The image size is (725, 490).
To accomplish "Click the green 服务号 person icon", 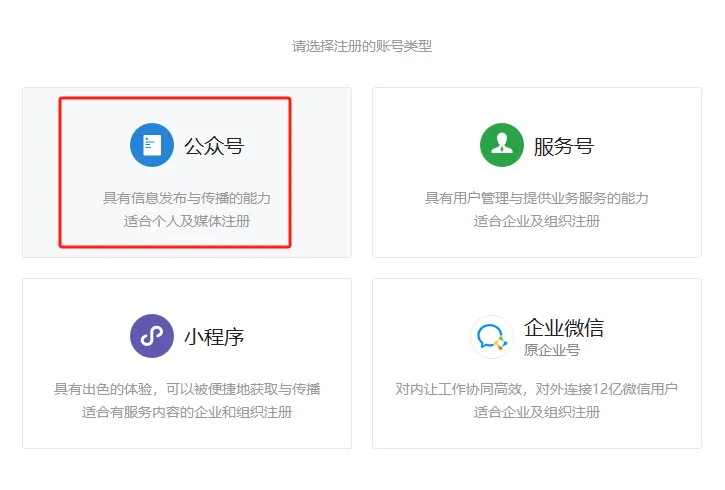I will click(x=502, y=145).
